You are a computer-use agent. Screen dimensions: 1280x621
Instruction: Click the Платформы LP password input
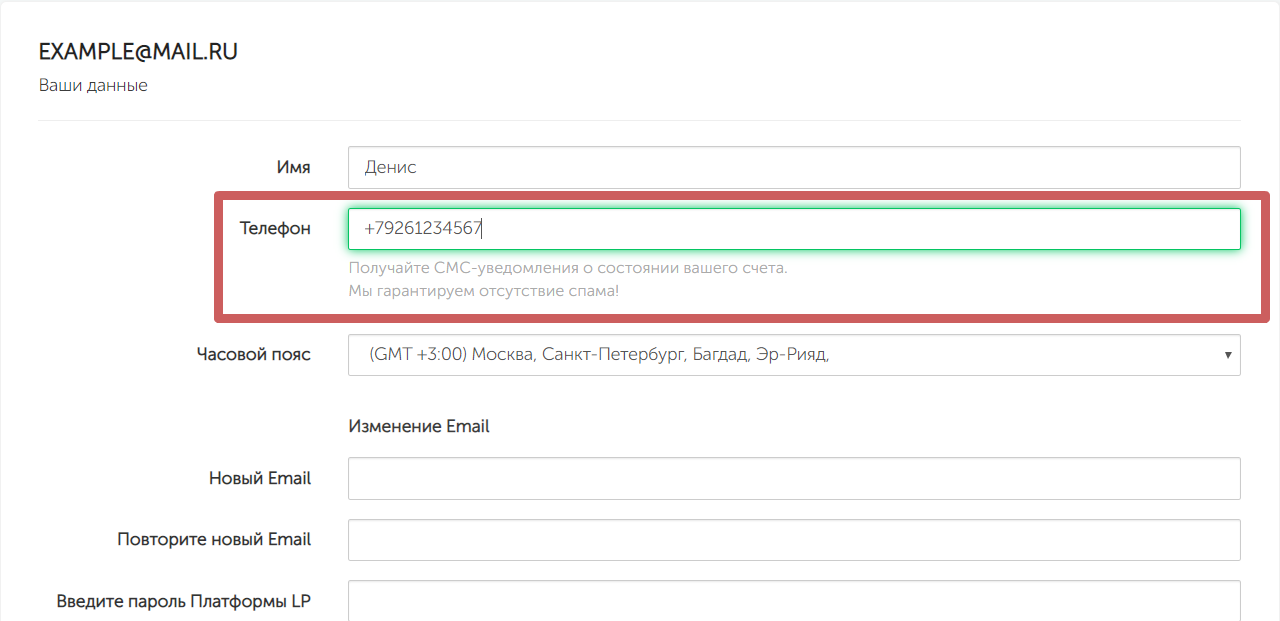793,601
